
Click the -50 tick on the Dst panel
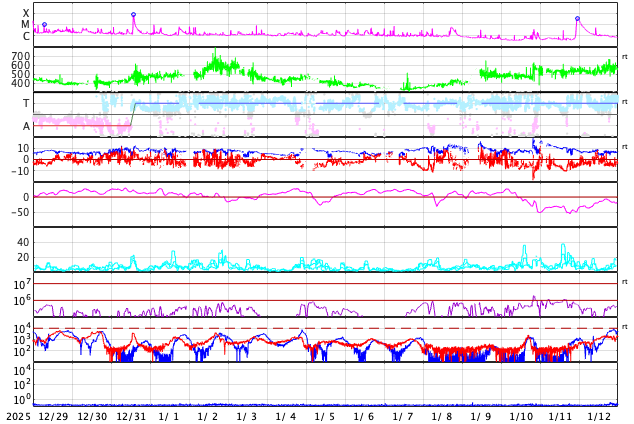[x=20, y=211]
